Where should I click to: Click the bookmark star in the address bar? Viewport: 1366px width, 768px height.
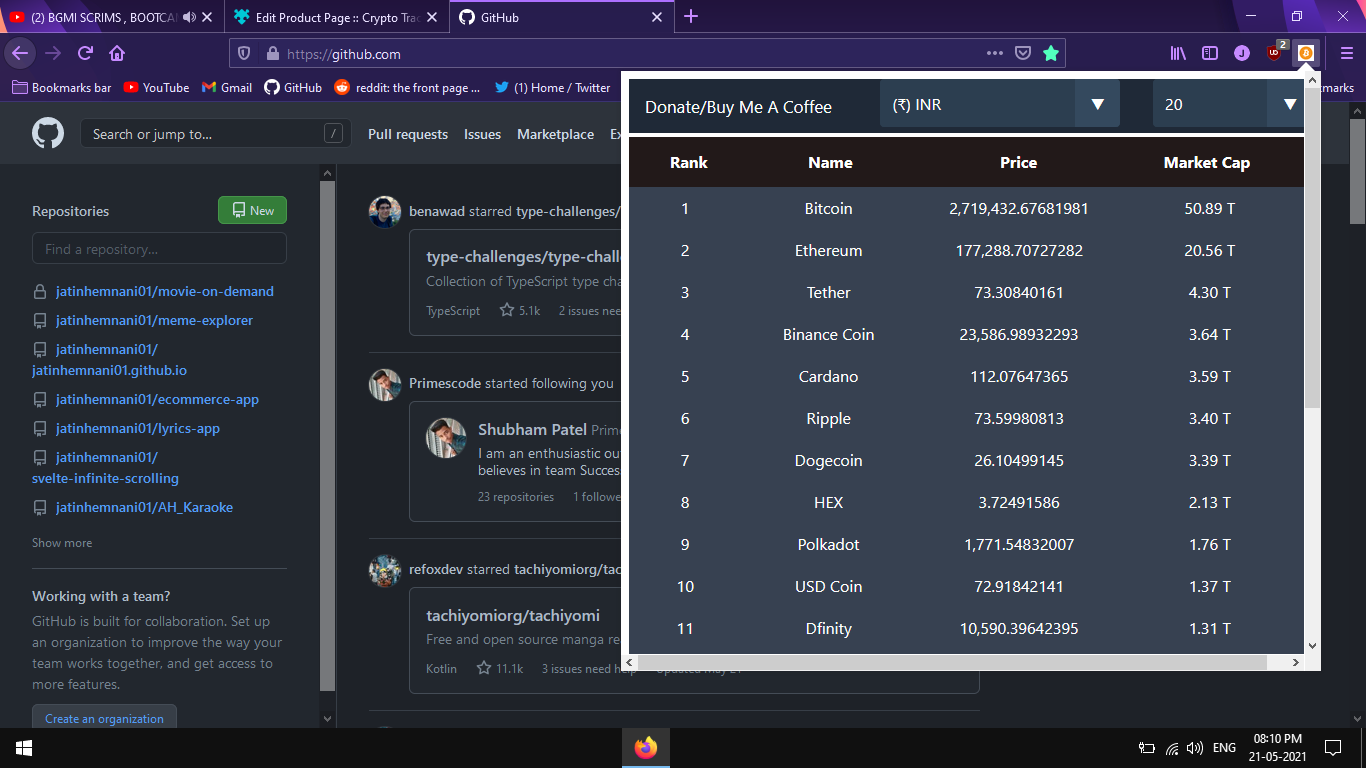[1051, 53]
